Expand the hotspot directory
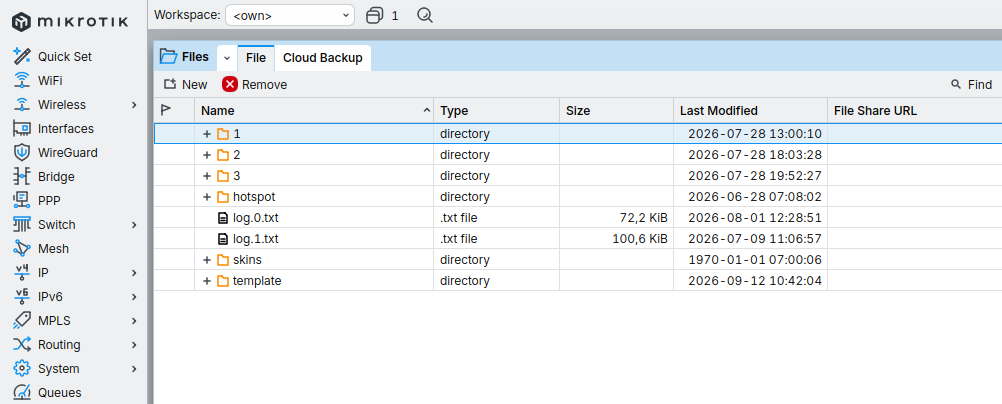Image resolution: width=1002 pixels, height=404 pixels. 206,197
